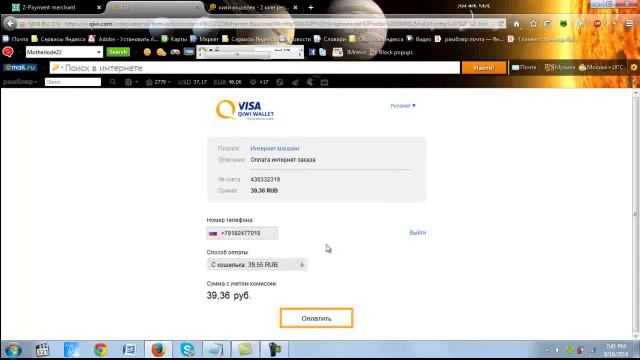
Task: Open the Интернет магазин payee link
Action: [275, 148]
